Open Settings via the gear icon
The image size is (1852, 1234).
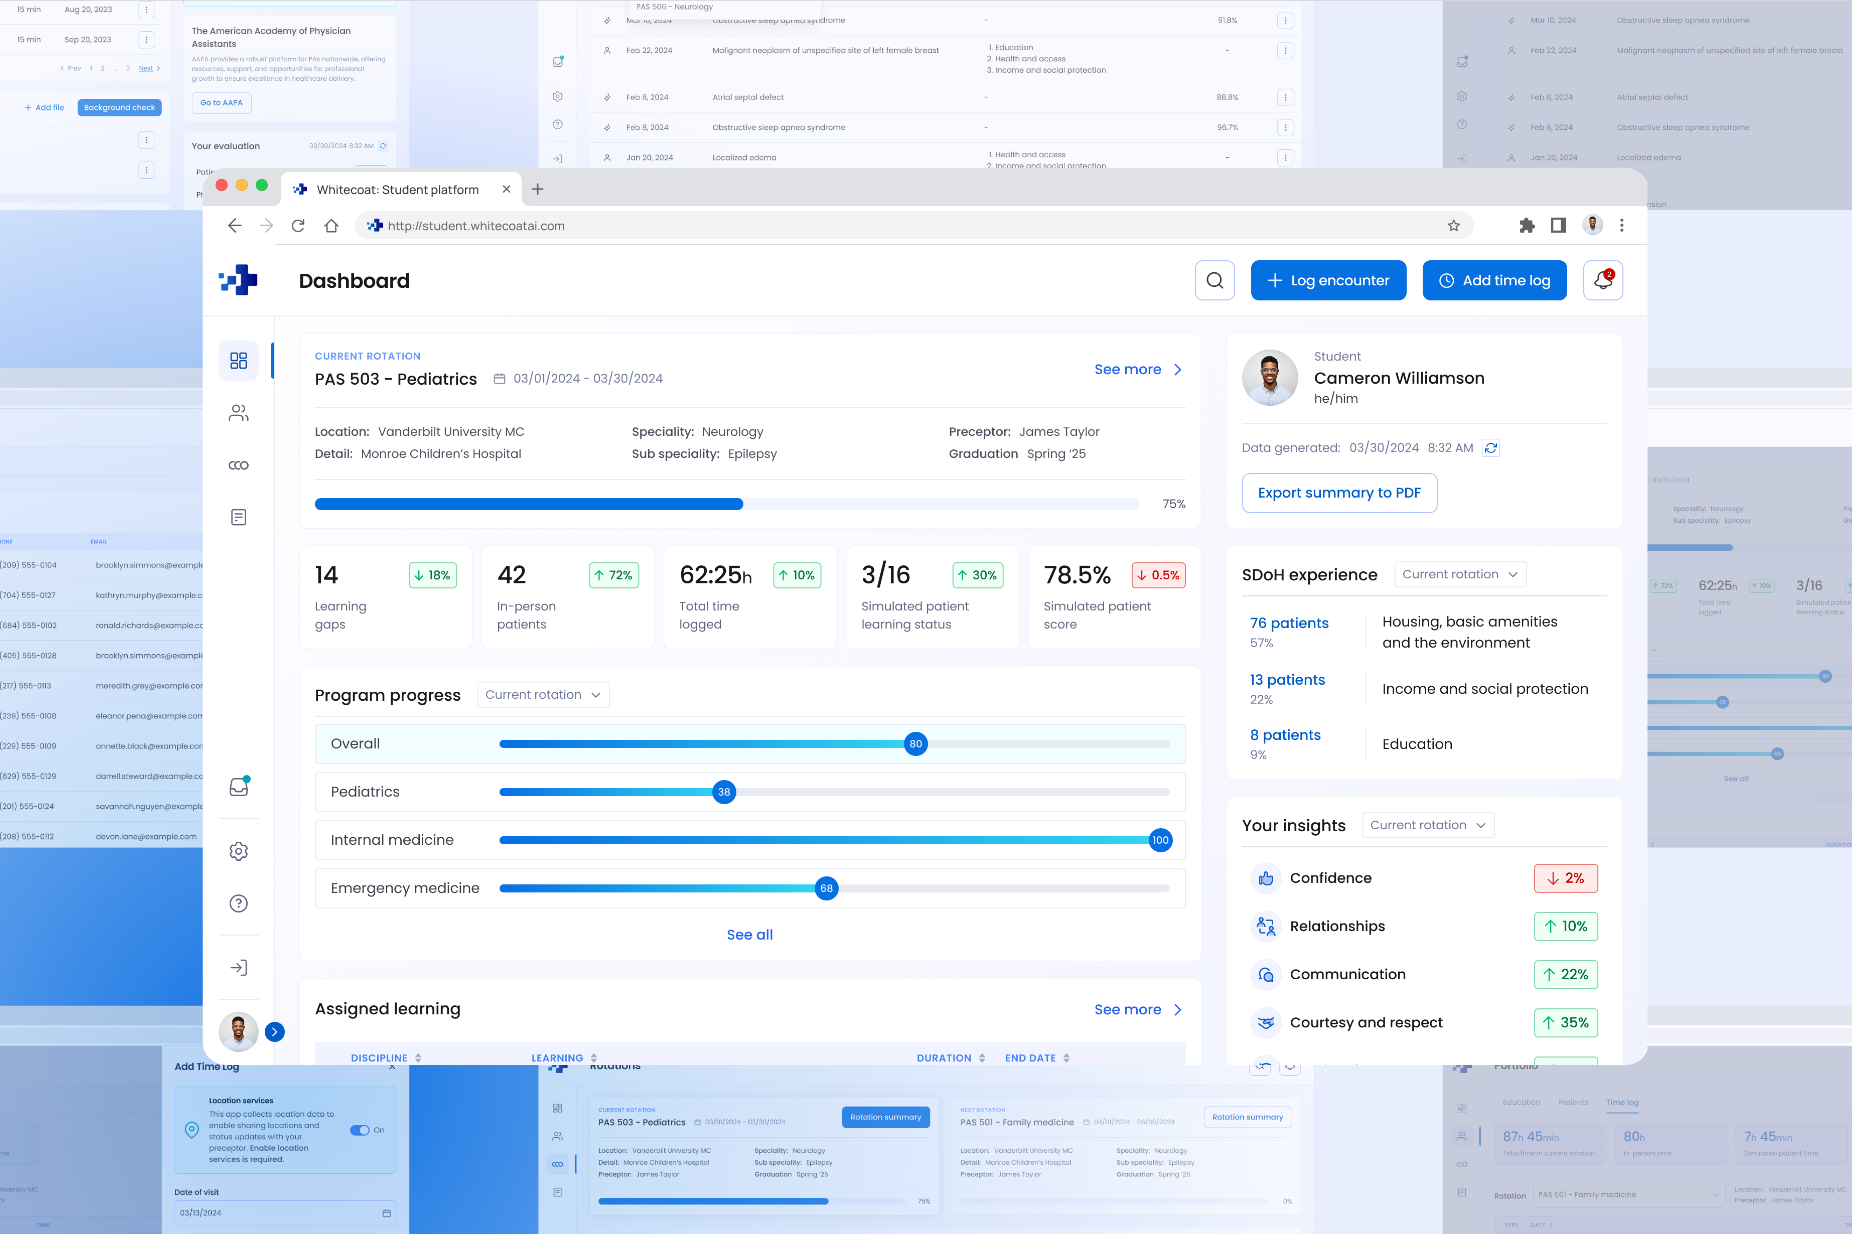coord(239,851)
